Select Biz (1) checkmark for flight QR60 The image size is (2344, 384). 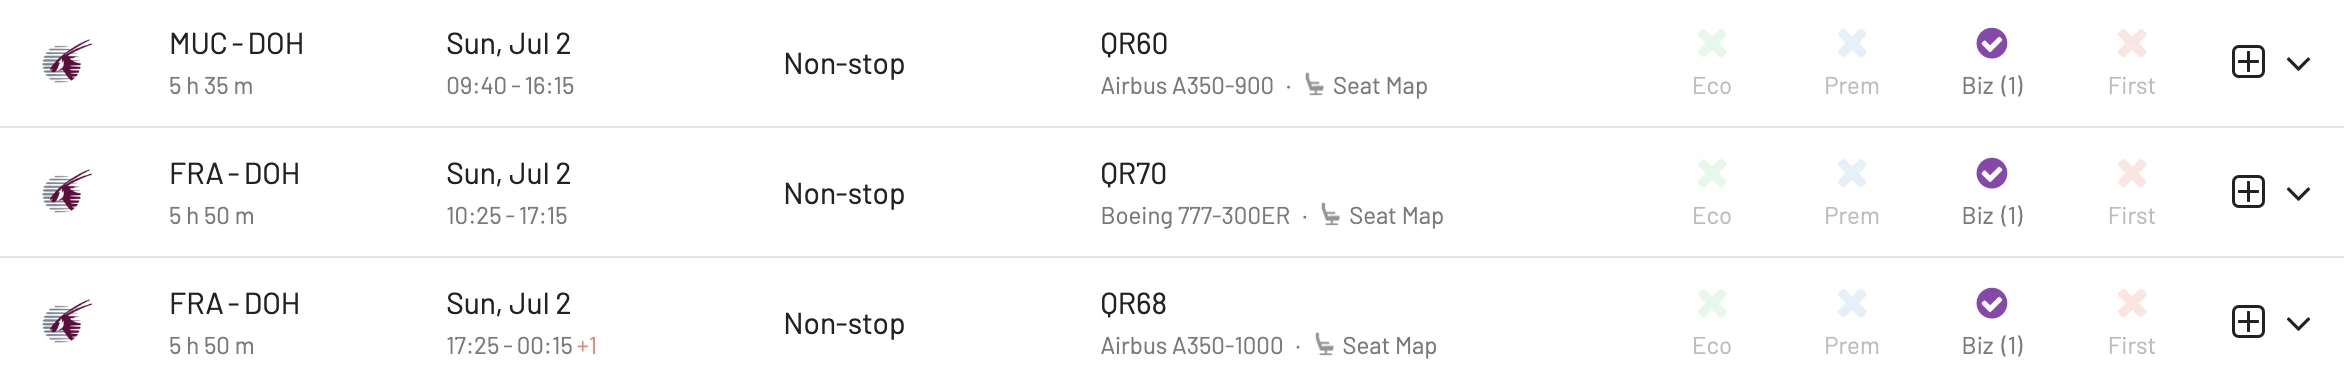pyautogui.click(x=1992, y=43)
